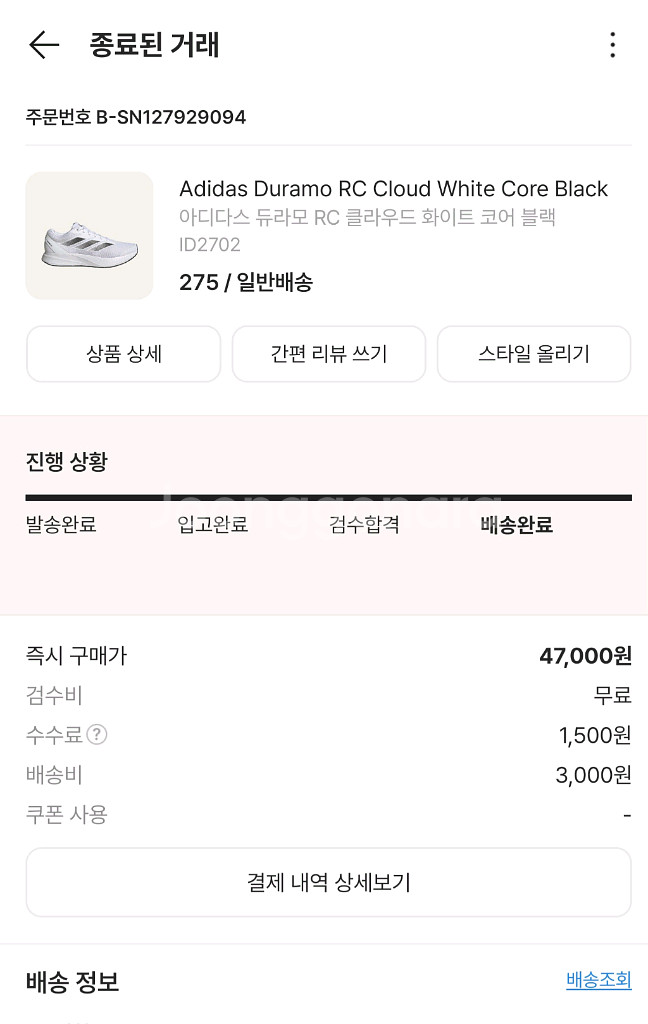This screenshot has width=648, height=1024.
Task: Tap 간편 리뷰 쓰기 button
Action: click(329, 354)
